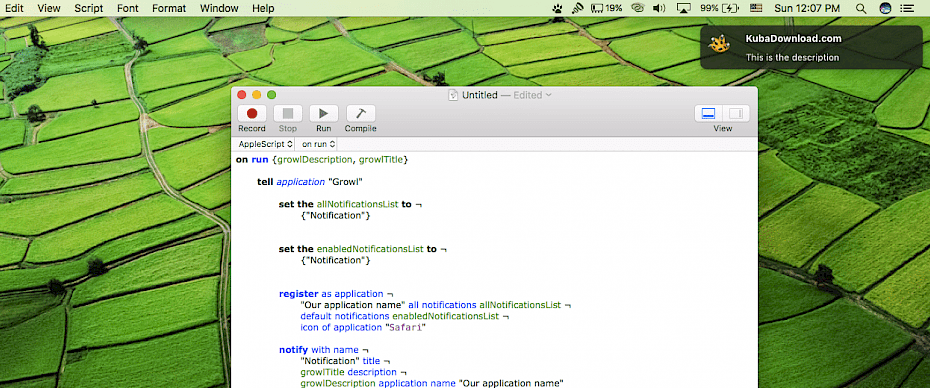Click the battery 99% status icon
The width and height of the screenshot is (930, 388).
tap(719, 8)
